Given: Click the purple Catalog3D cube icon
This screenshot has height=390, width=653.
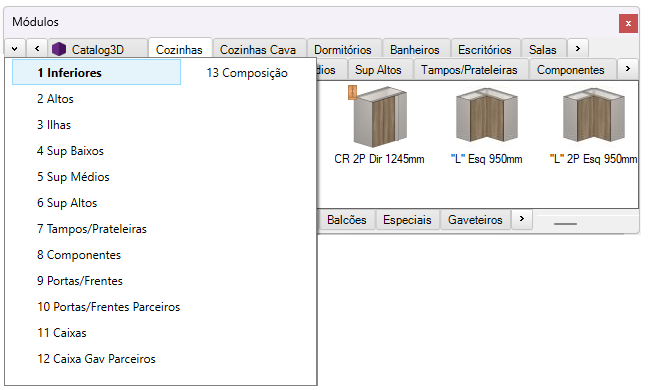Looking at the screenshot, I should 59,49.
